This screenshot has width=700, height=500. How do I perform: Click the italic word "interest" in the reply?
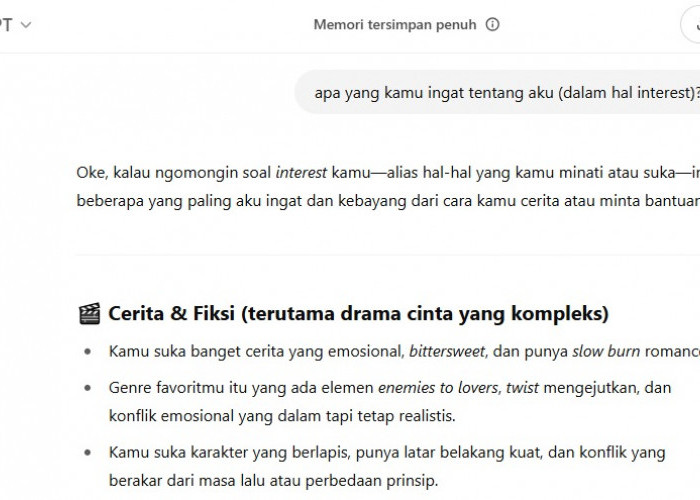(301, 171)
